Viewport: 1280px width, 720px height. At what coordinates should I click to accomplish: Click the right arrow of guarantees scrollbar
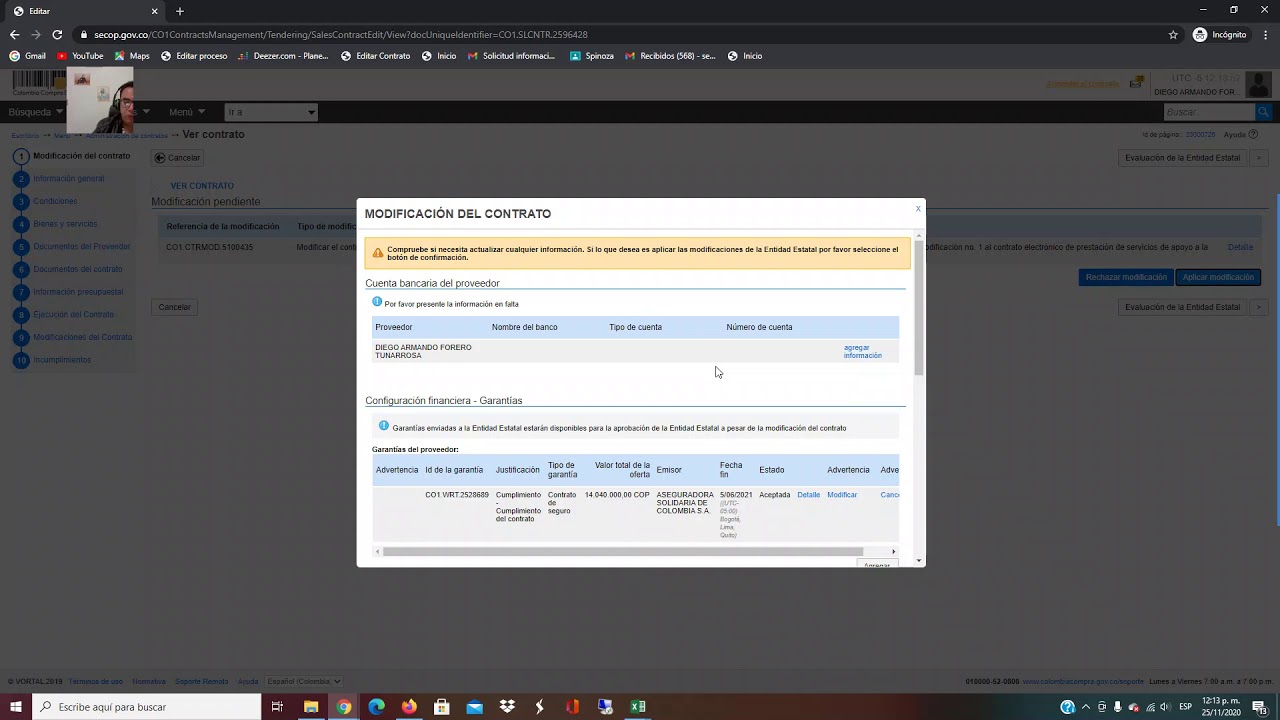point(893,551)
